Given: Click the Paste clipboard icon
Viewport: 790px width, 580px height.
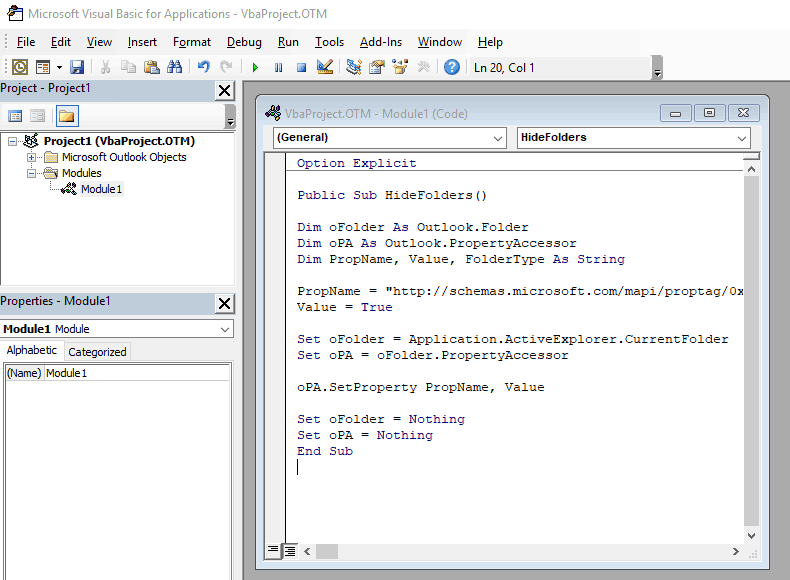Looking at the screenshot, I should 152,67.
